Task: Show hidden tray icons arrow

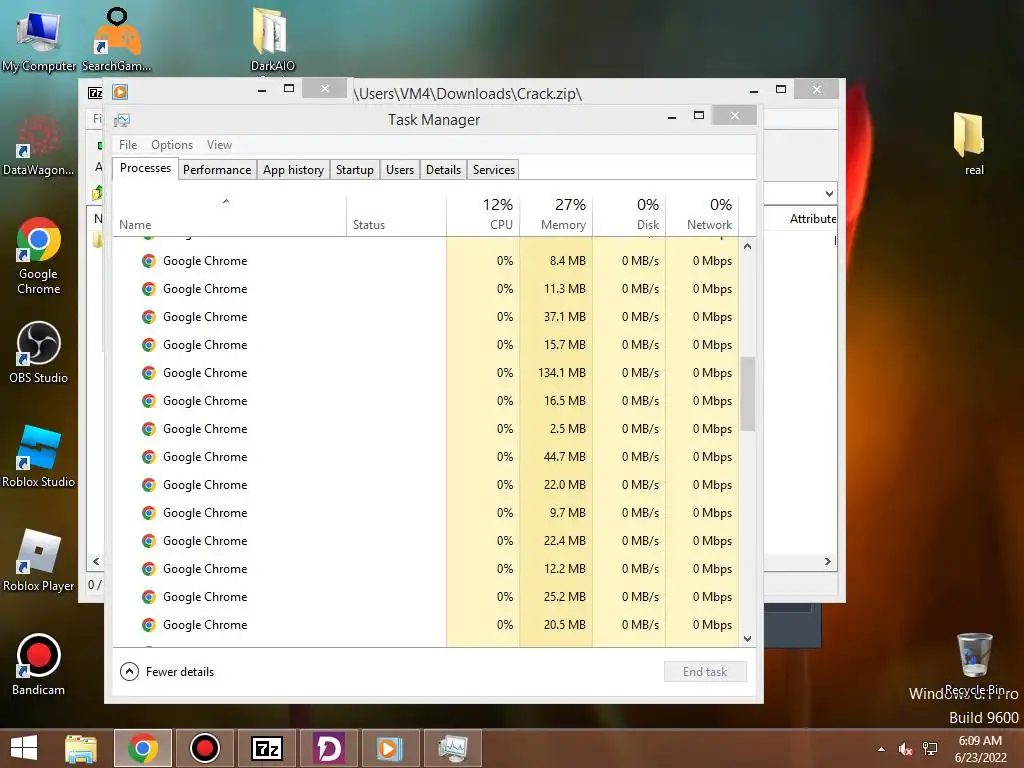Action: click(x=882, y=749)
